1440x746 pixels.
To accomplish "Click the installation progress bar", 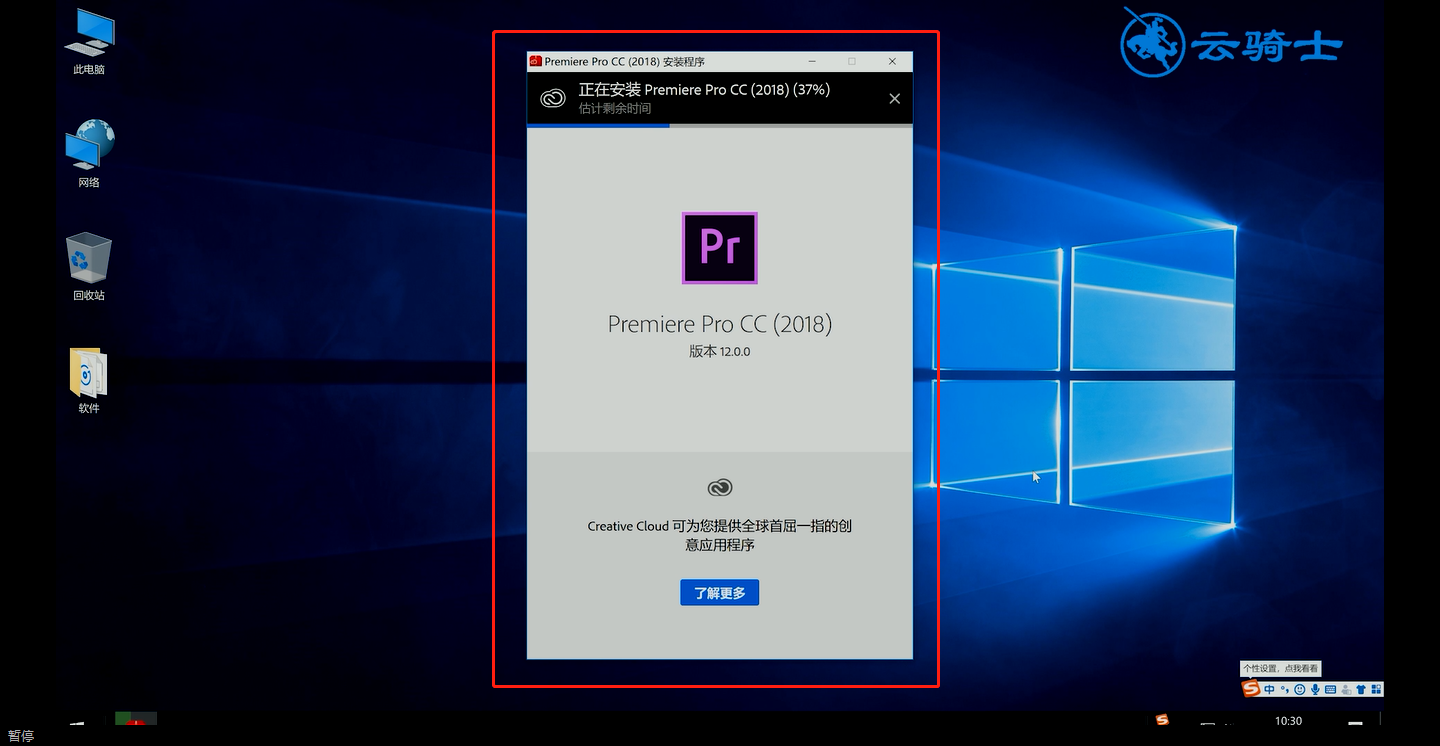I will click(720, 126).
